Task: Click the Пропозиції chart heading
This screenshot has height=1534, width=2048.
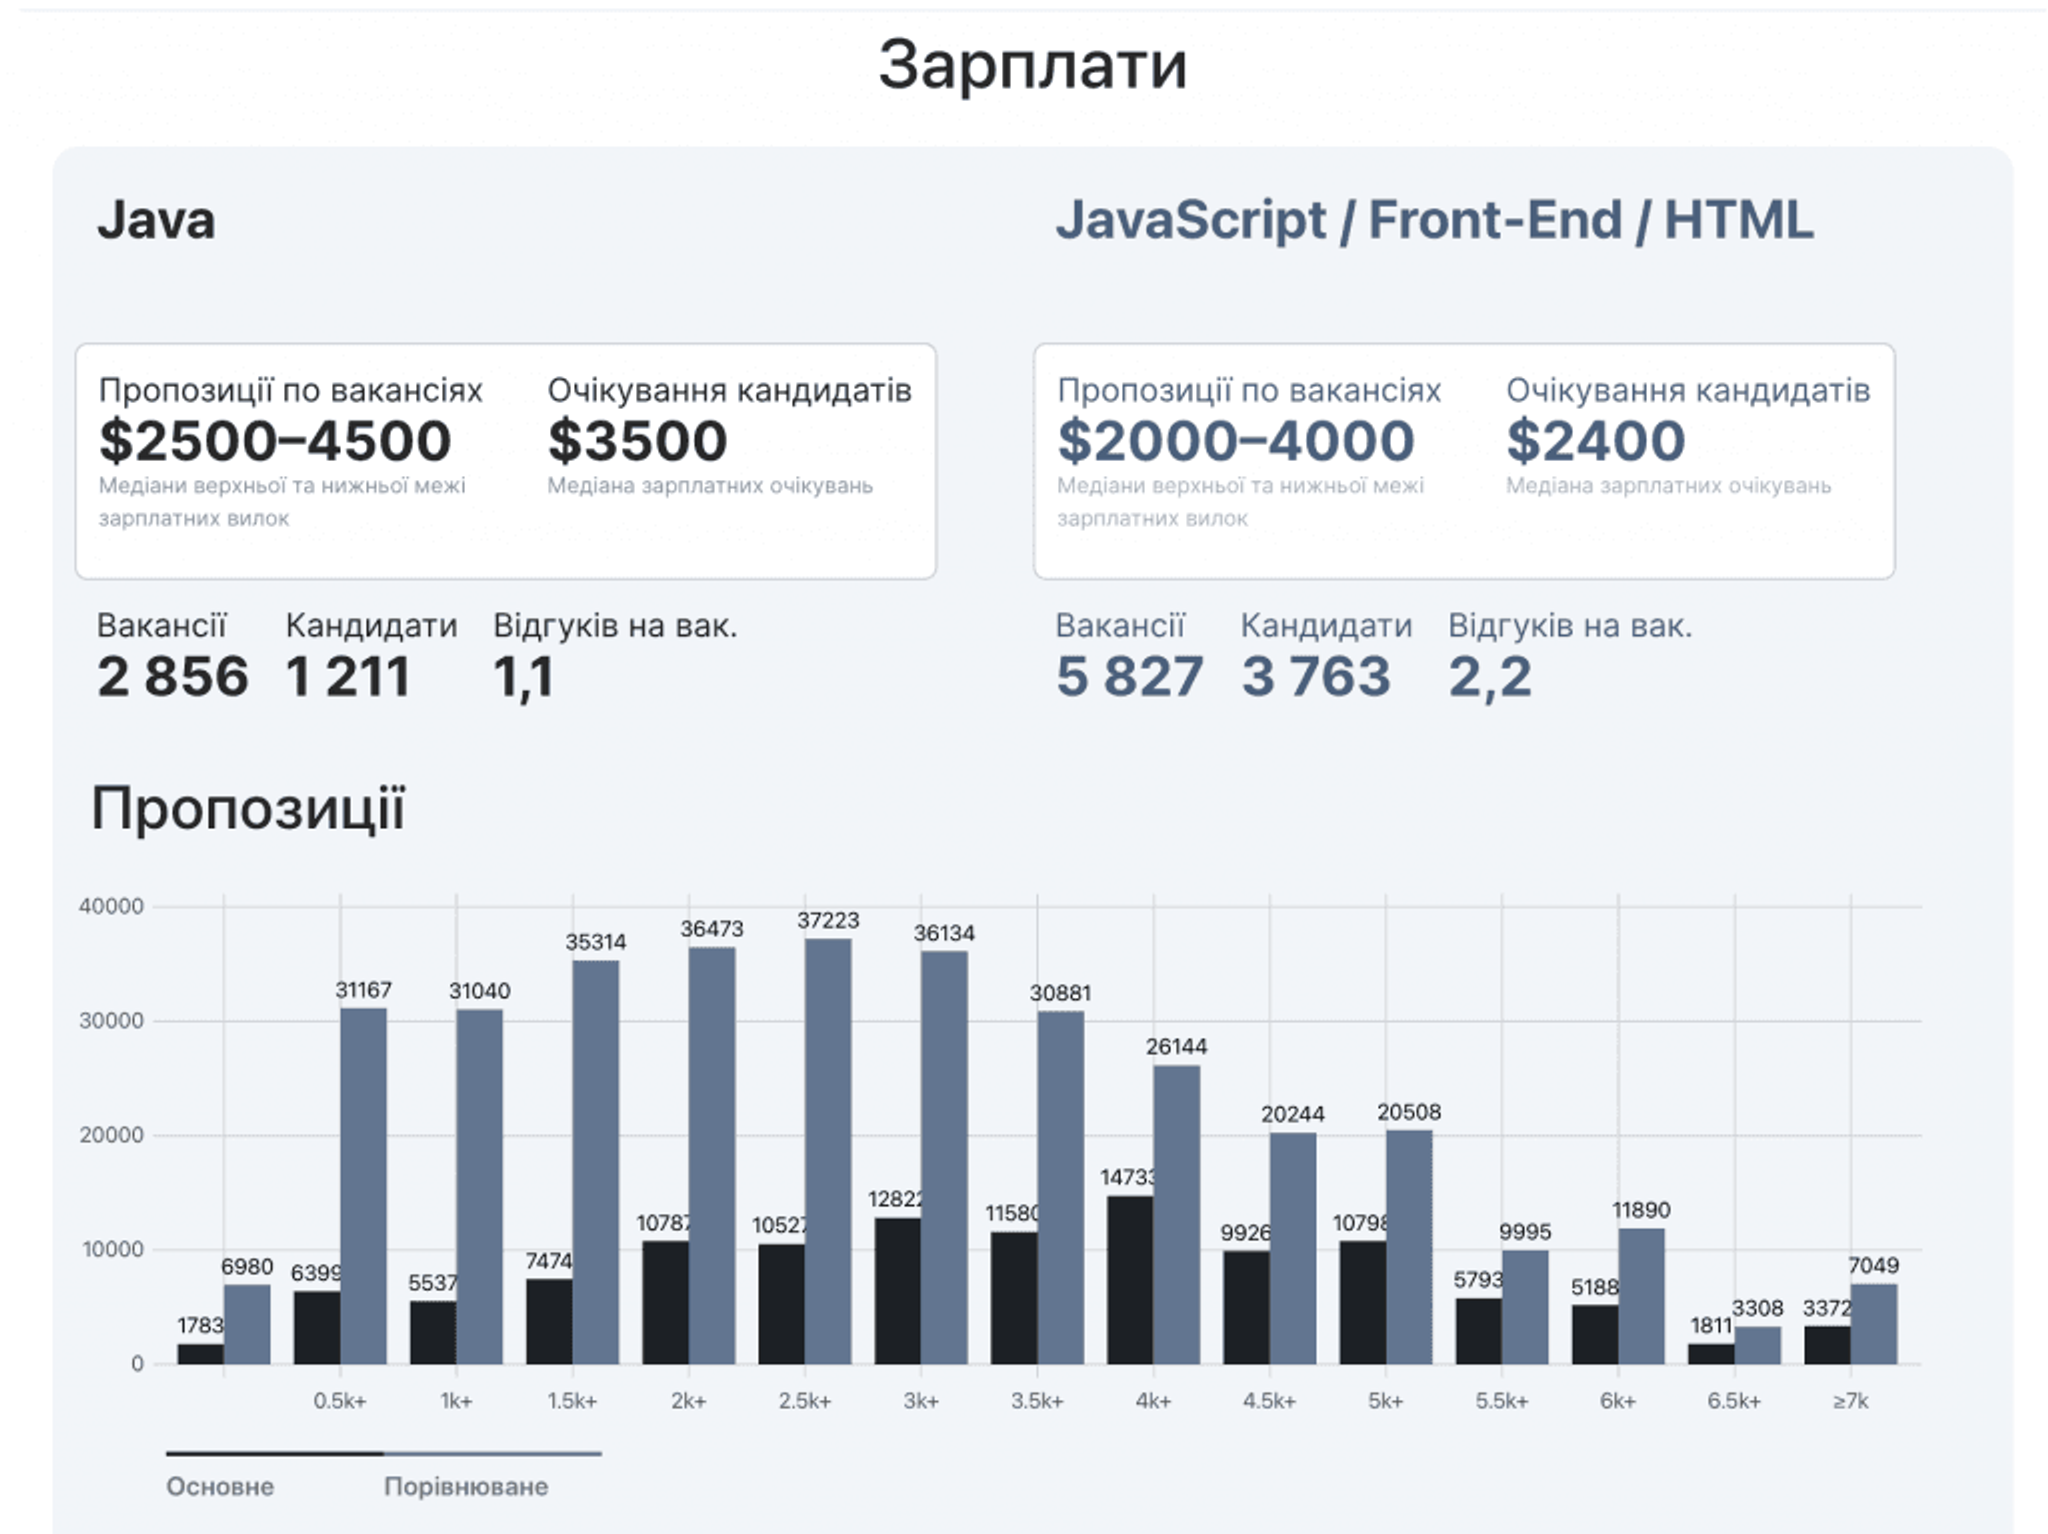Action: tap(248, 808)
